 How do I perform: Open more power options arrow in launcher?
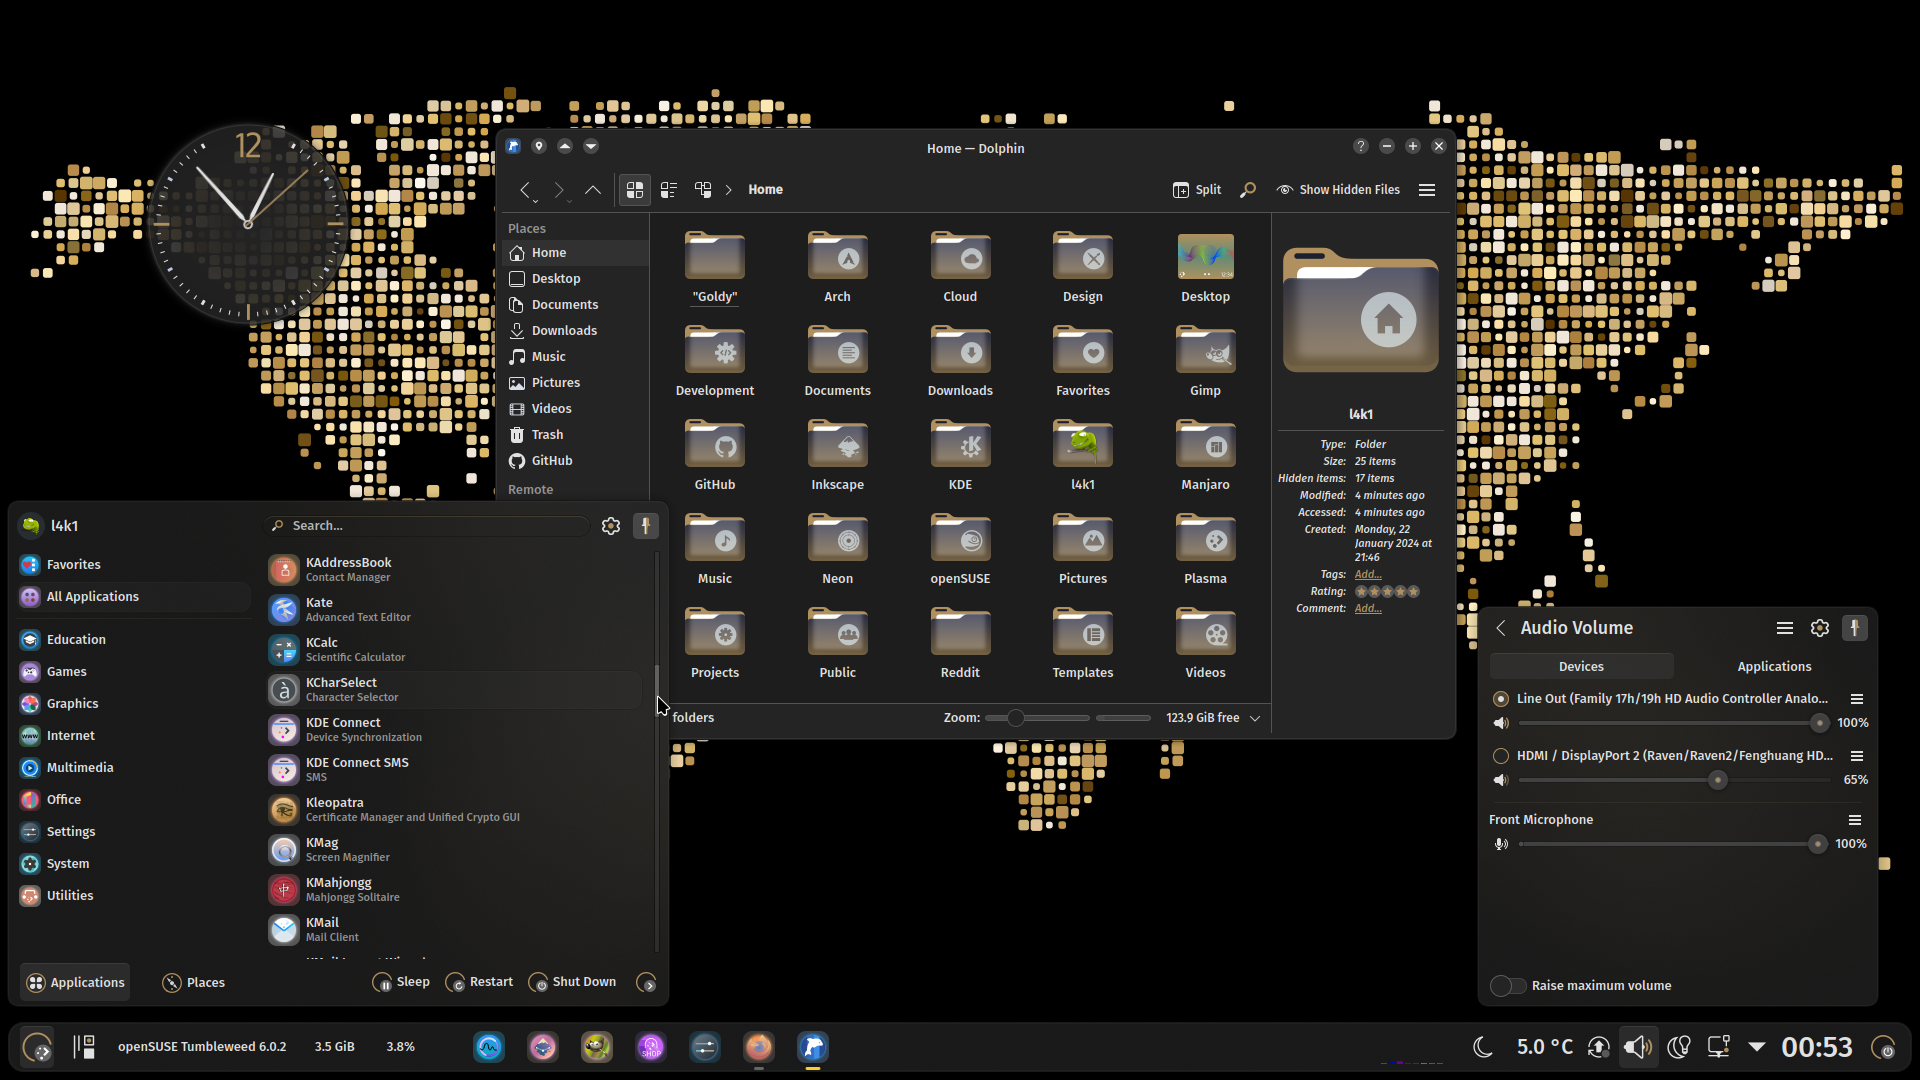(647, 983)
